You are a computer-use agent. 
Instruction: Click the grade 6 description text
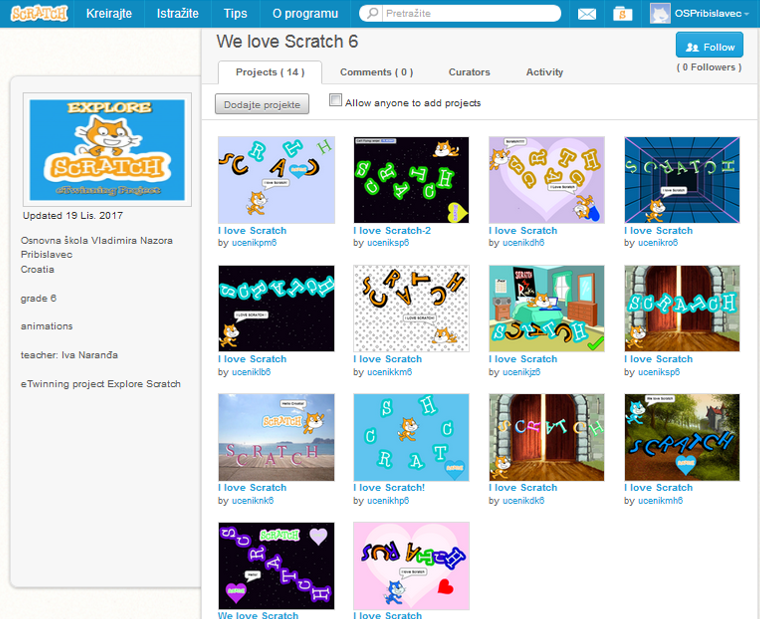pos(38,299)
